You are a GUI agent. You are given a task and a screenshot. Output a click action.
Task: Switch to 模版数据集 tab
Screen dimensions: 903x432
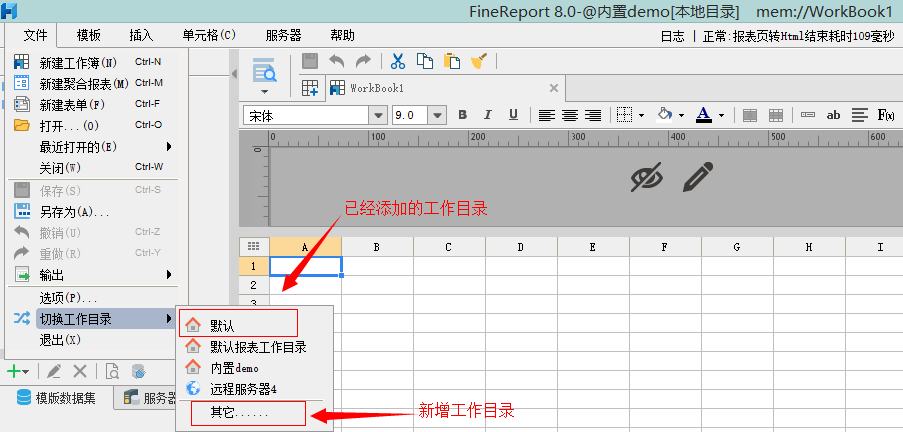tap(56, 398)
